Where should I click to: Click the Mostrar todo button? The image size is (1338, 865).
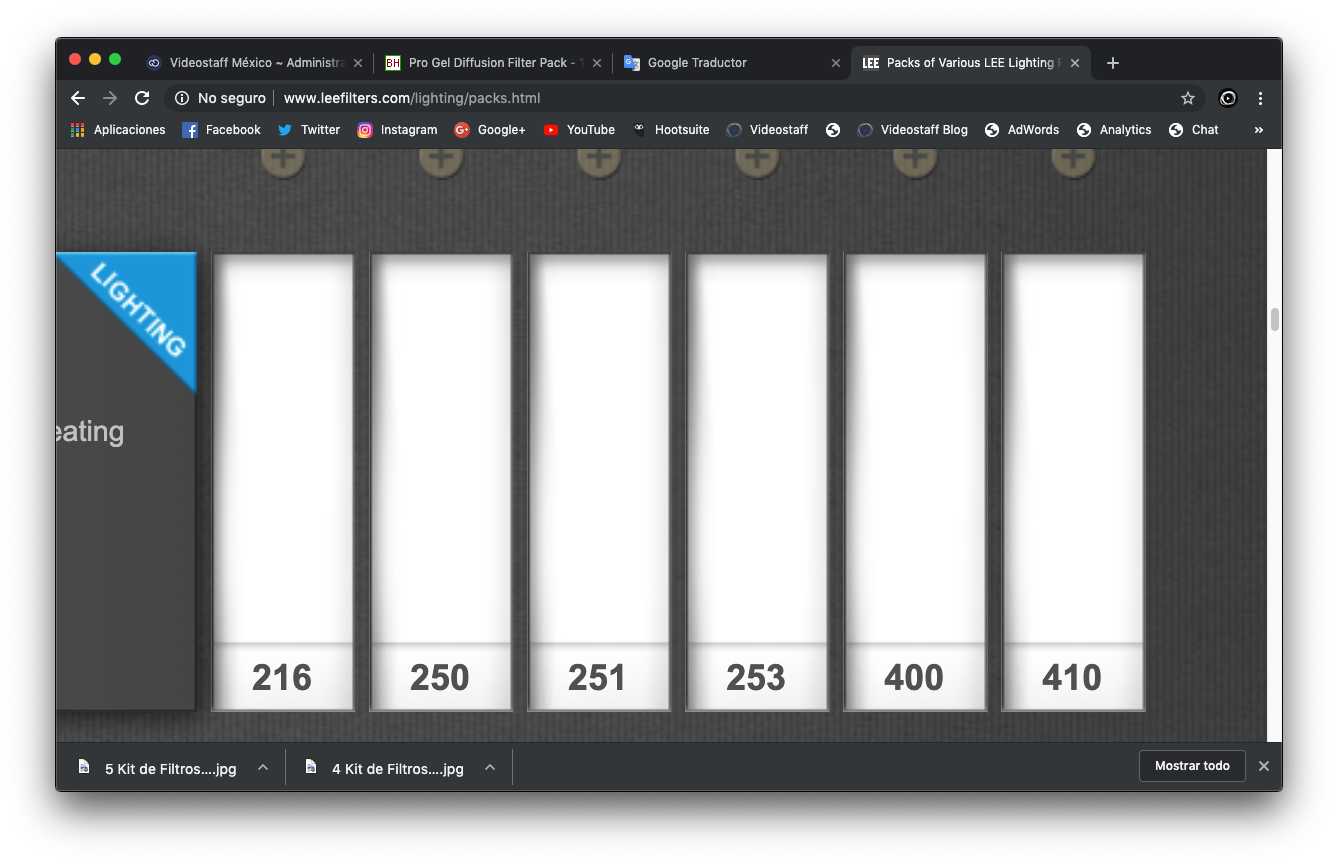pyautogui.click(x=1192, y=766)
